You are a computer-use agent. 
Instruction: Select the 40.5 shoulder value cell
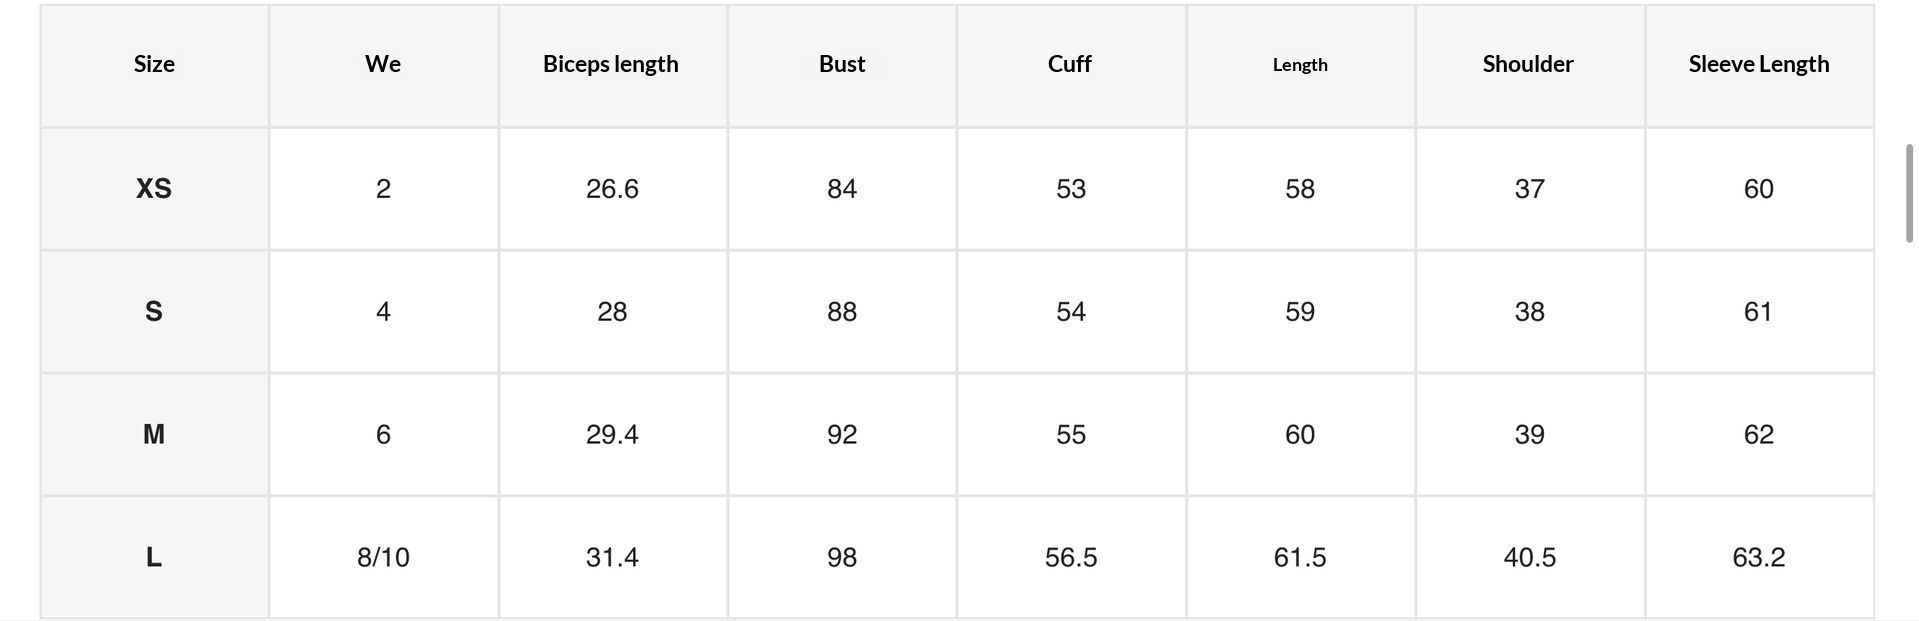pyautogui.click(x=1530, y=558)
